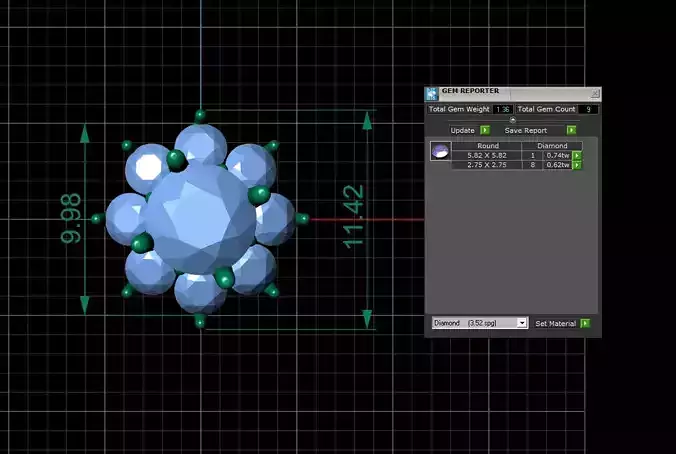Click the 0.74tw weight cell
This screenshot has height=454, width=676.
[x=558, y=156]
